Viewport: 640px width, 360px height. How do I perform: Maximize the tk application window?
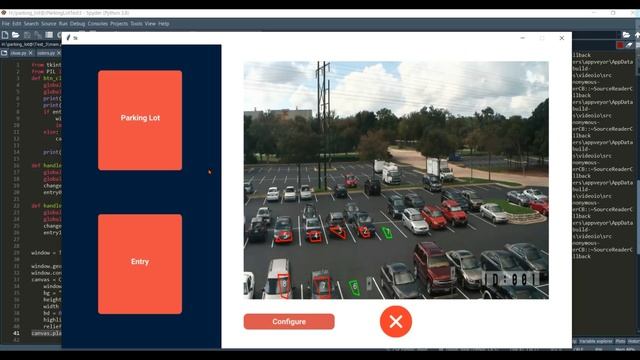[542, 38]
